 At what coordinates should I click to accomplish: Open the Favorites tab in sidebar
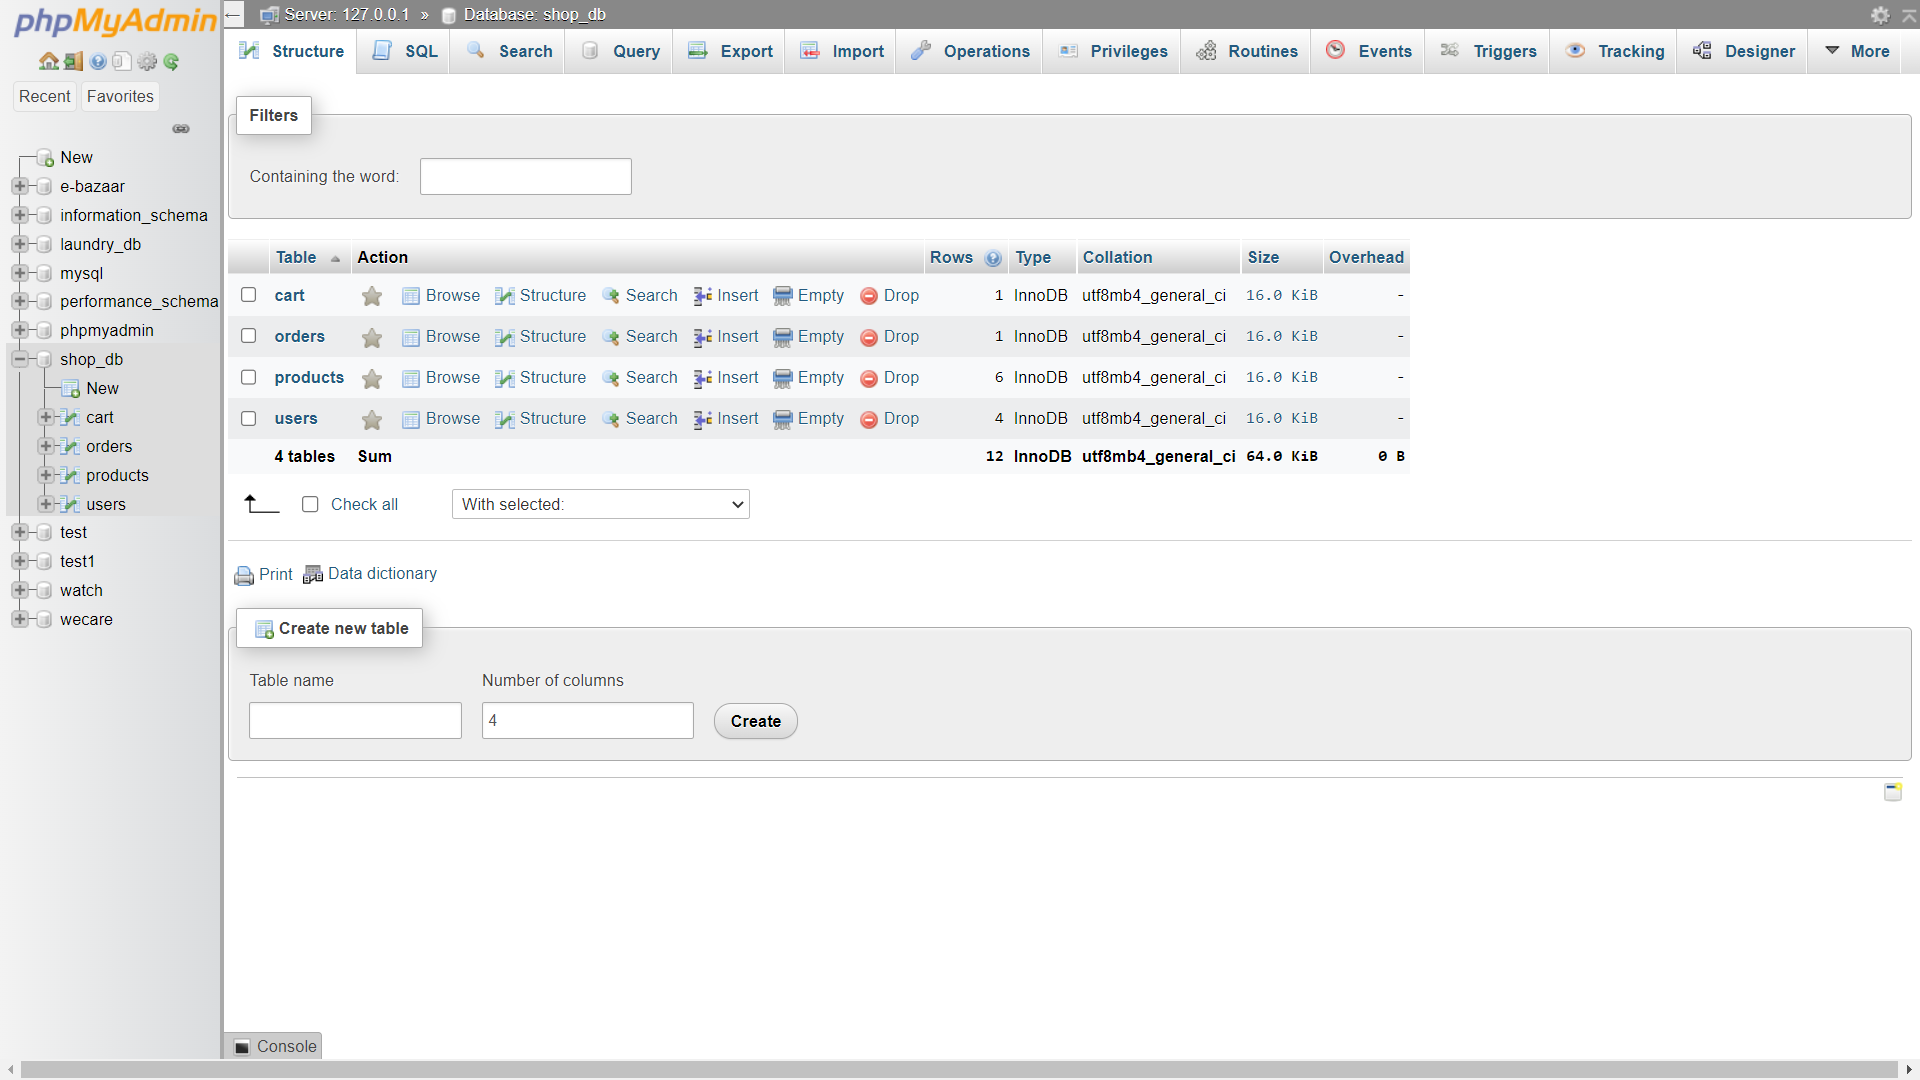coord(120,96)
